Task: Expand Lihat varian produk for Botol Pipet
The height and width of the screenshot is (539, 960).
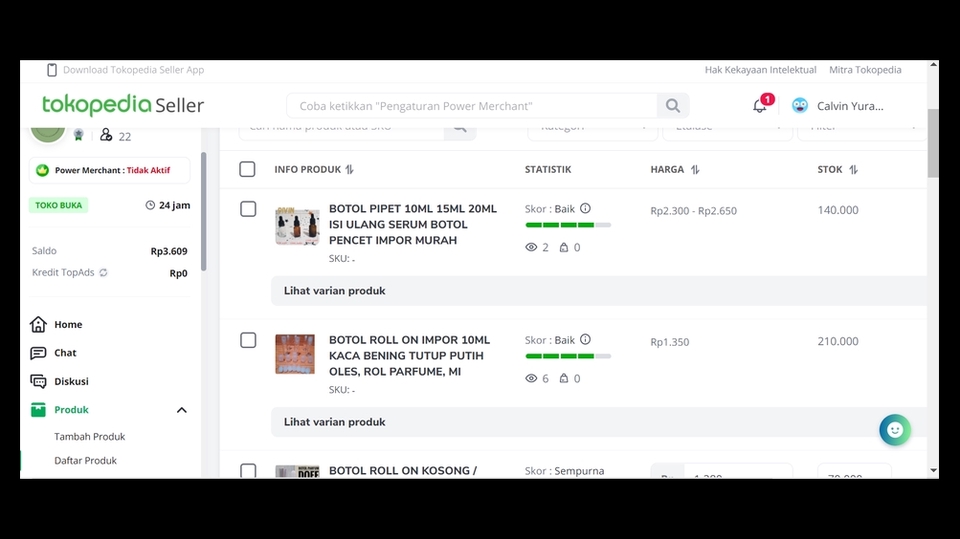Action: click(x=599, y=291)
